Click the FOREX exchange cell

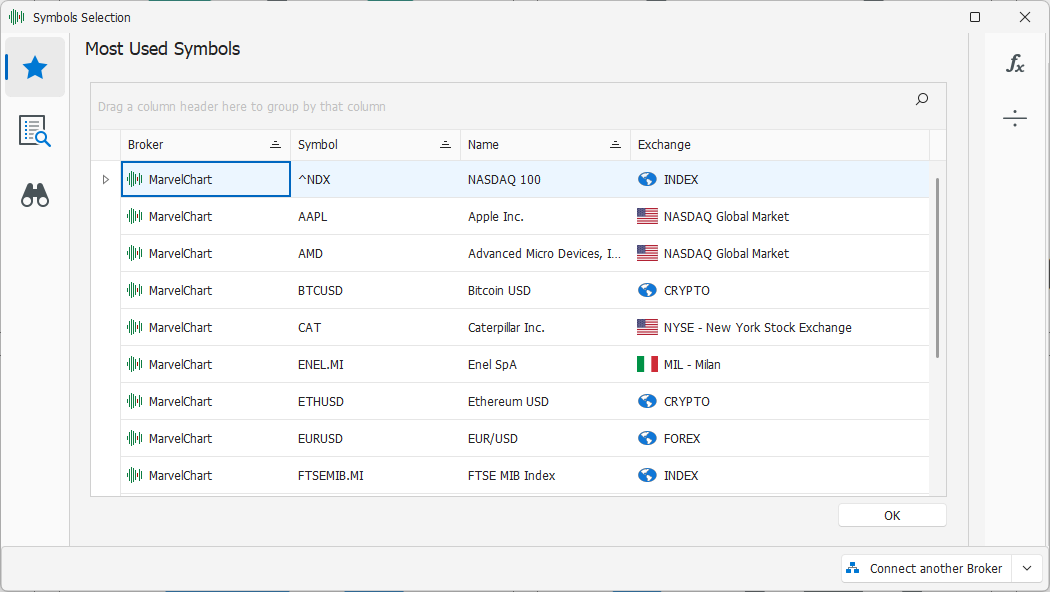(x=780, y=439)
